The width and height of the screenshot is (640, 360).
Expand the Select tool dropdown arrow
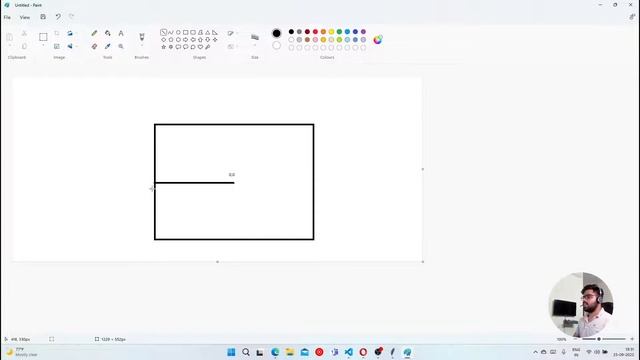43,45
